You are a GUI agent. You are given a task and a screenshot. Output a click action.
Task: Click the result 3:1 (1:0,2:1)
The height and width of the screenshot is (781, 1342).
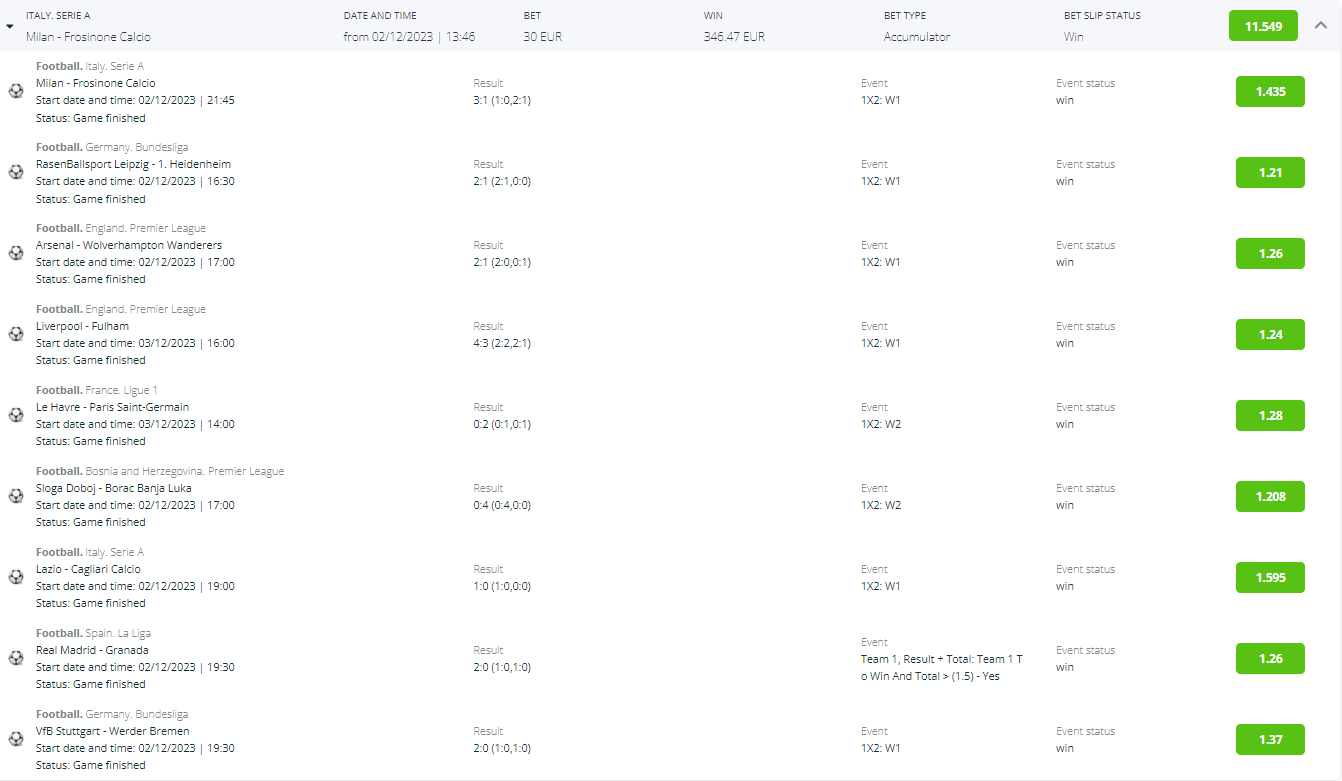(502, 100)
